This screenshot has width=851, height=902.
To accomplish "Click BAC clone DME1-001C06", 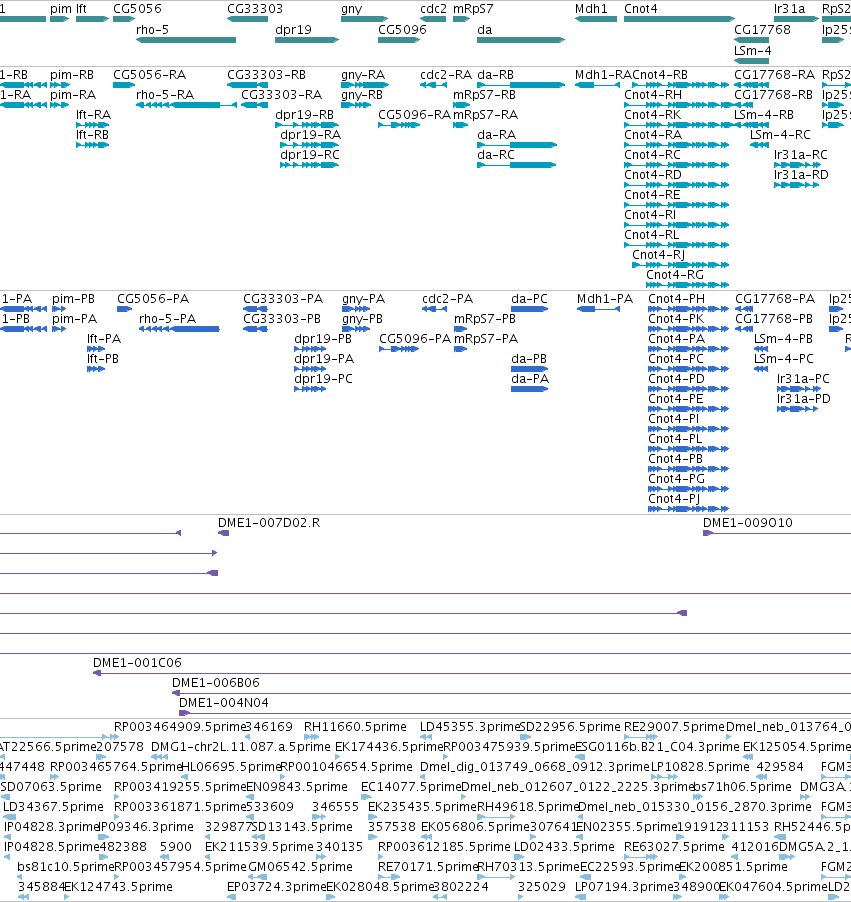I will point(137,663).
